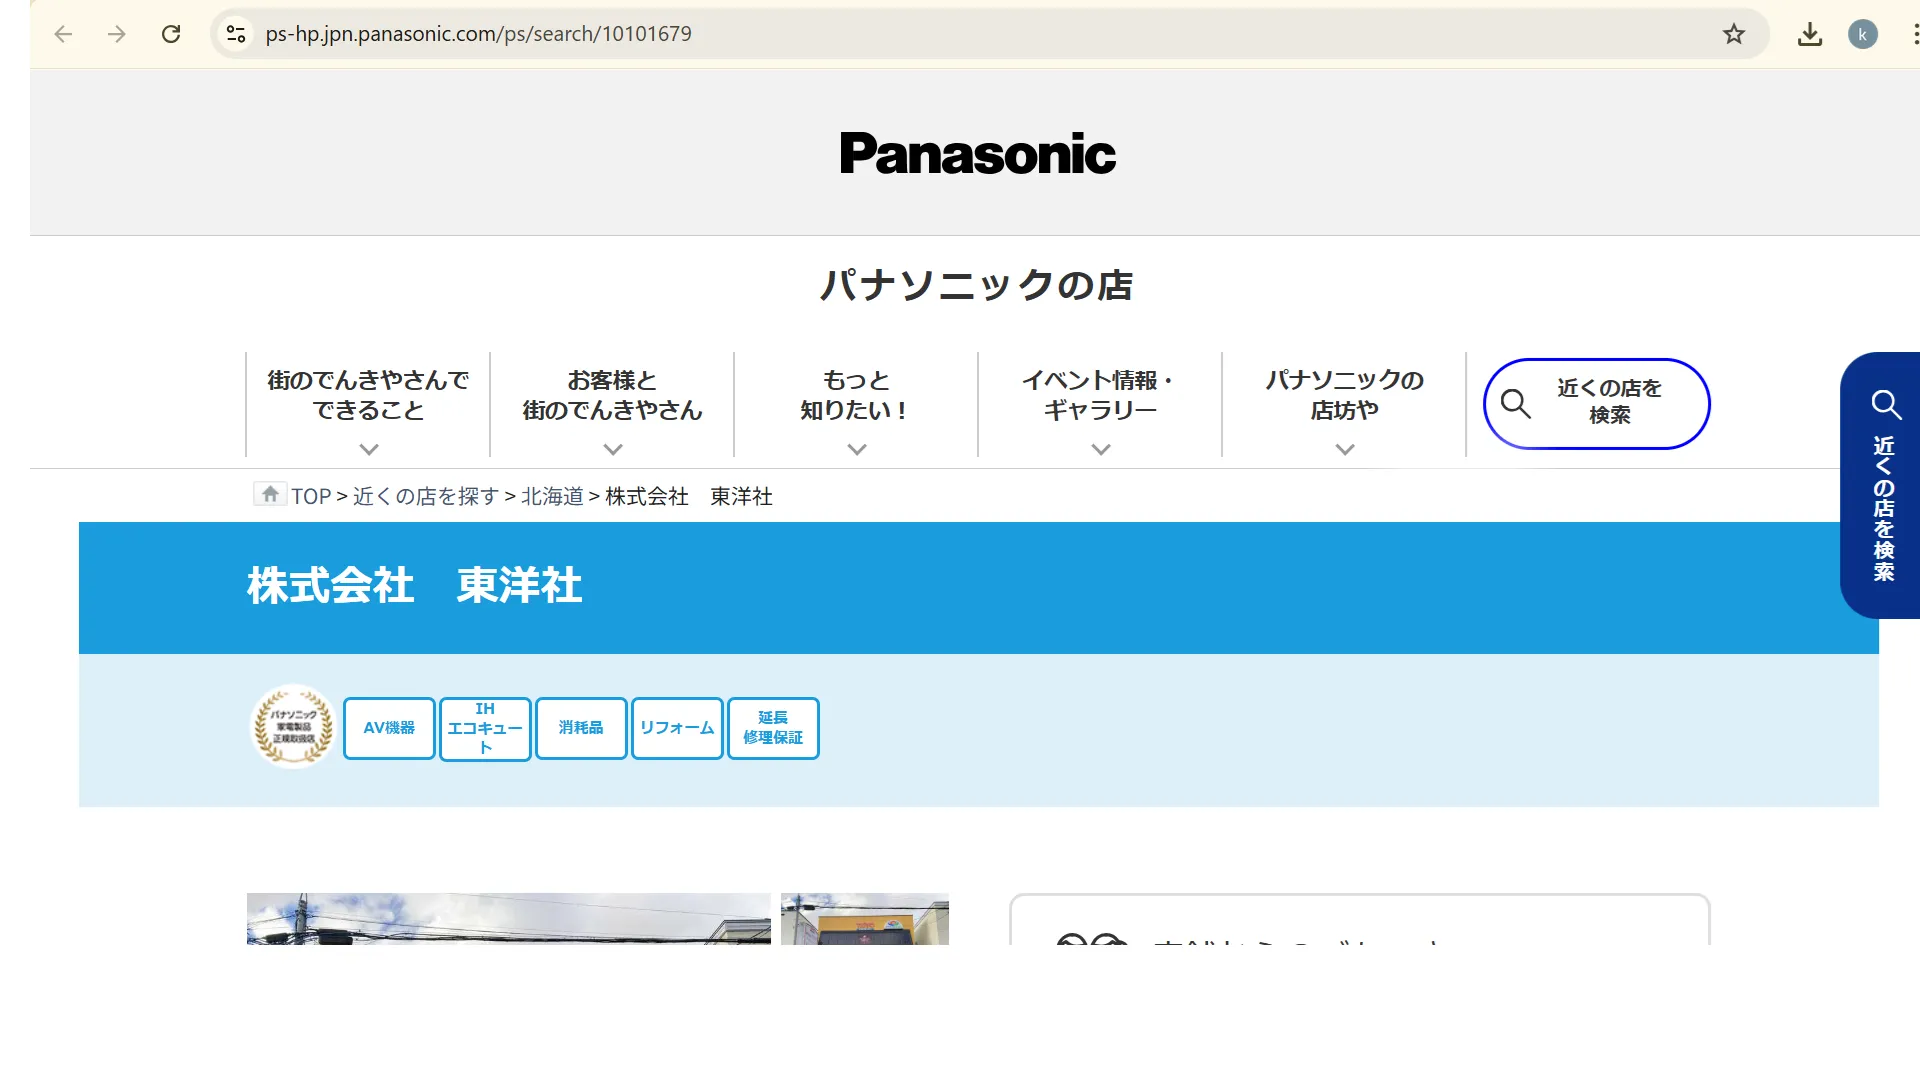1920x1080 pixels.
Task: Open 北海道 breadcrumb link
Action: pyautogui.click(x=552, y=496)
